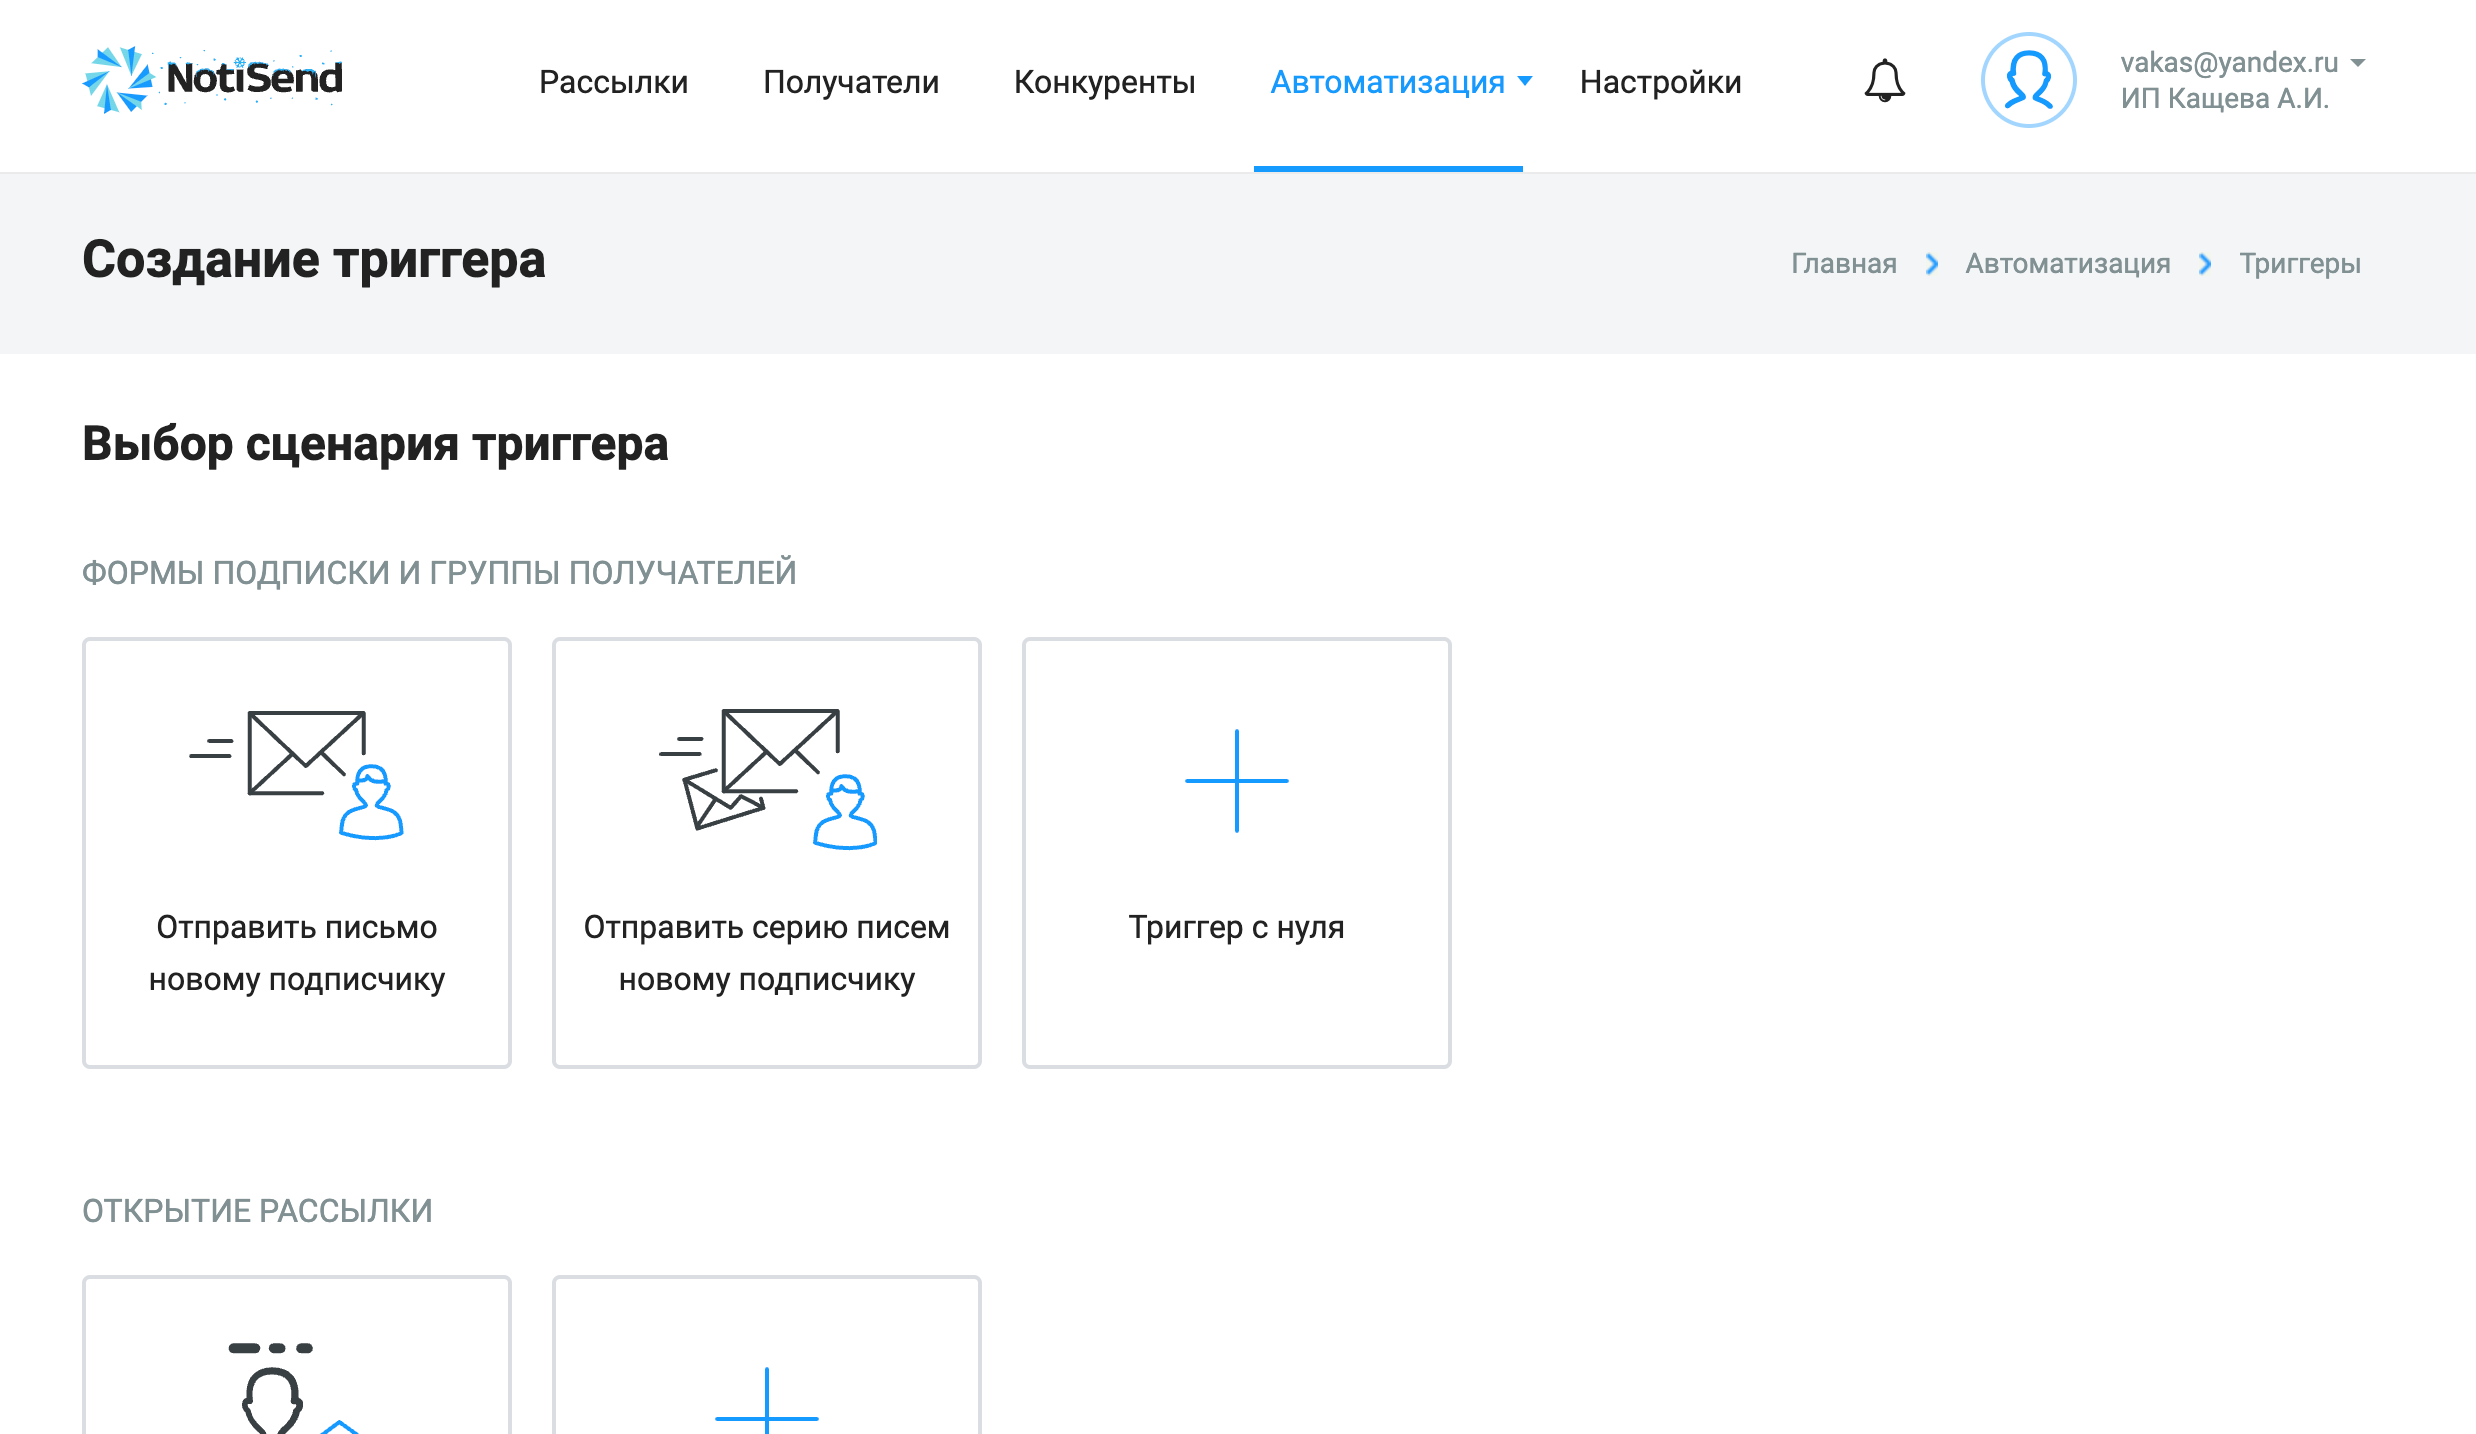Open notifications bell icon

(1884, 81)
